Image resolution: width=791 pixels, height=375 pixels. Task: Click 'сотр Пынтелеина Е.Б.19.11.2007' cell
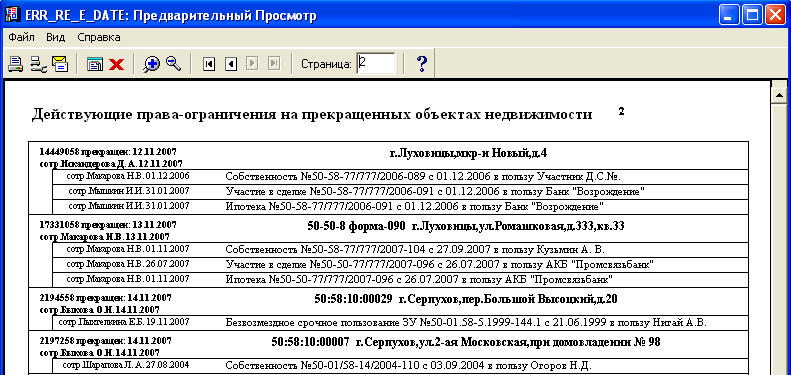(x=124, y=322)
